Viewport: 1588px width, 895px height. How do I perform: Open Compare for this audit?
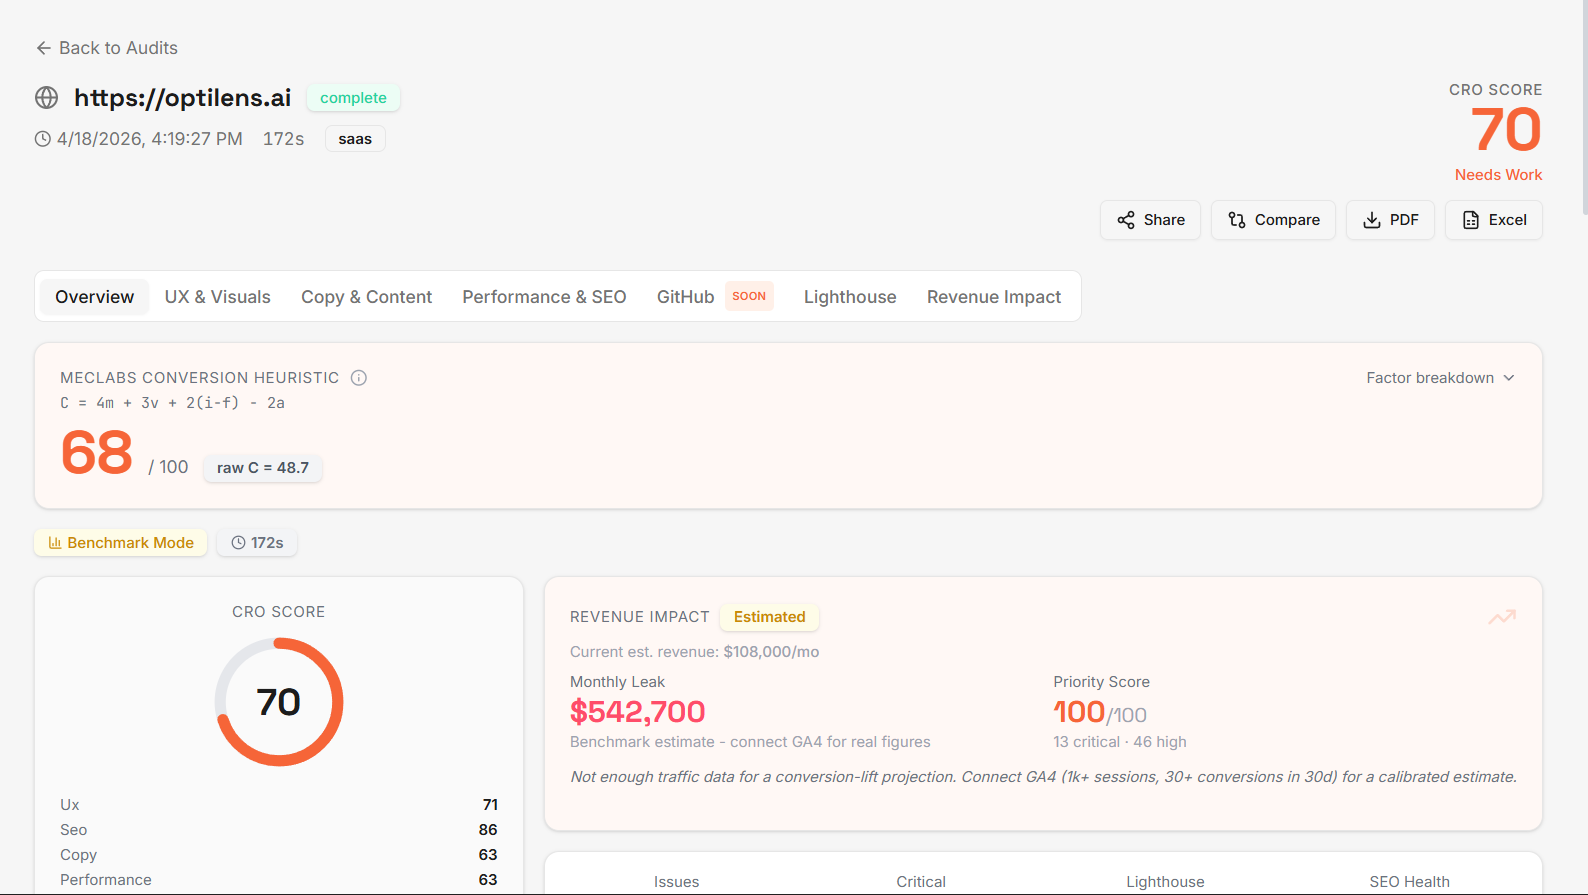pos(1273,220)
